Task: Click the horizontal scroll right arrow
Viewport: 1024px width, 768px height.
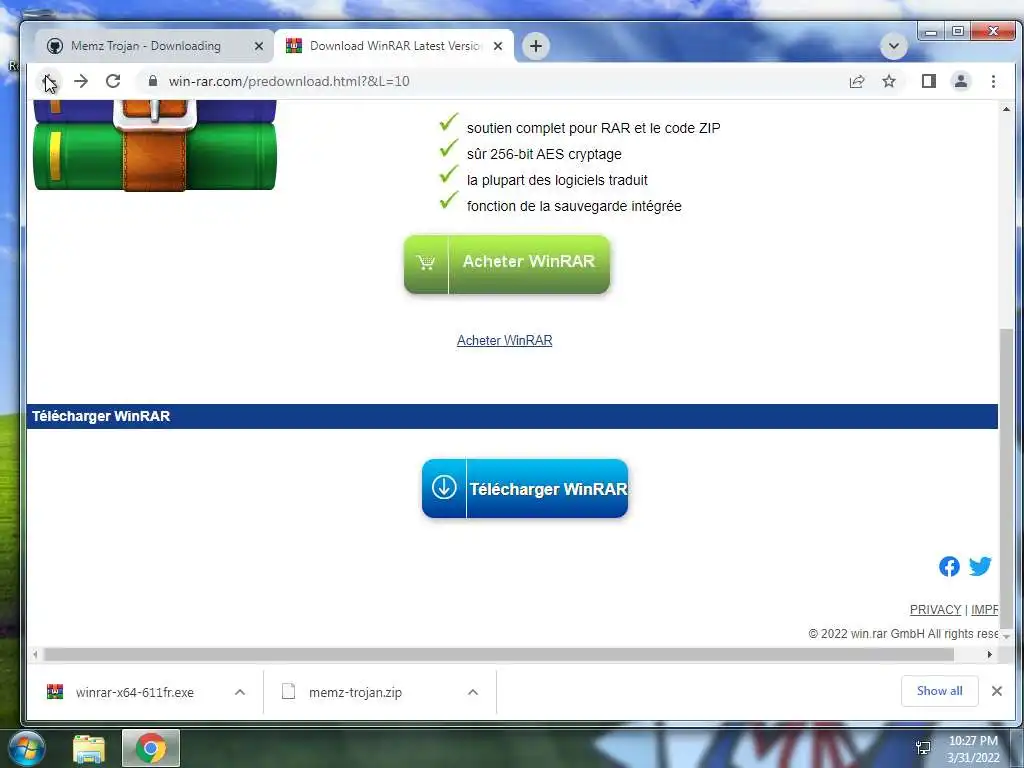Action: tap(990, 654)
